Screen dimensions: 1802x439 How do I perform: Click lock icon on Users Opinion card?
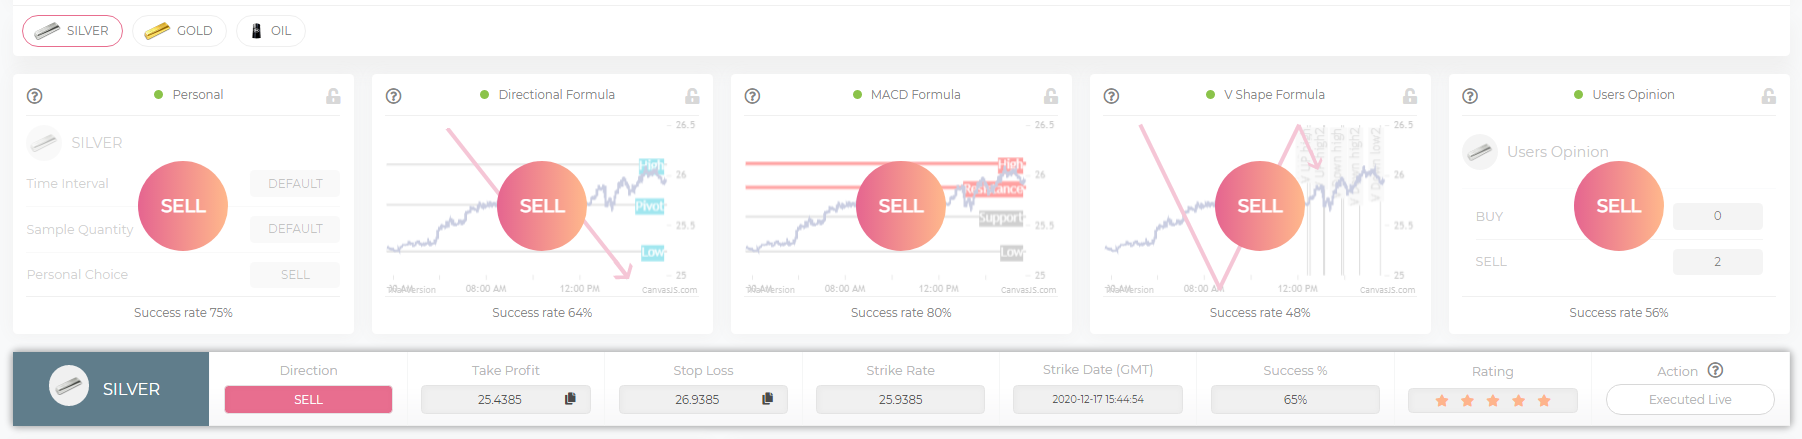[1769, 96]
